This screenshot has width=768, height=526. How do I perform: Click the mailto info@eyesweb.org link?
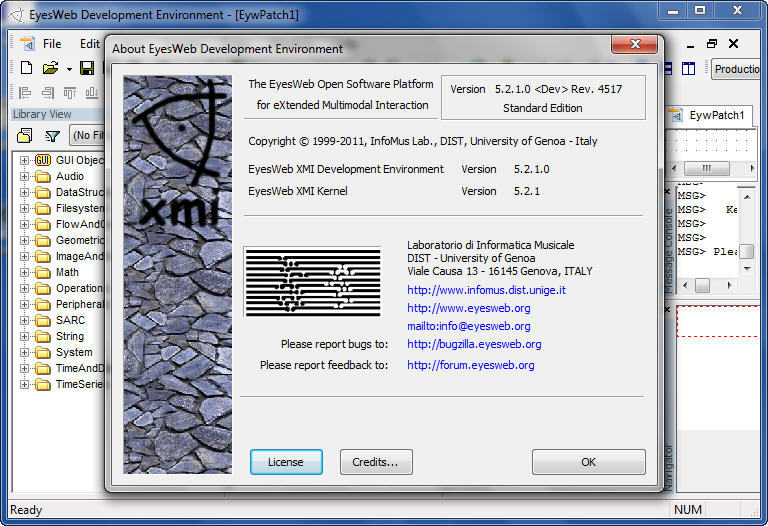pyautogui.click(x=469, y=326)
